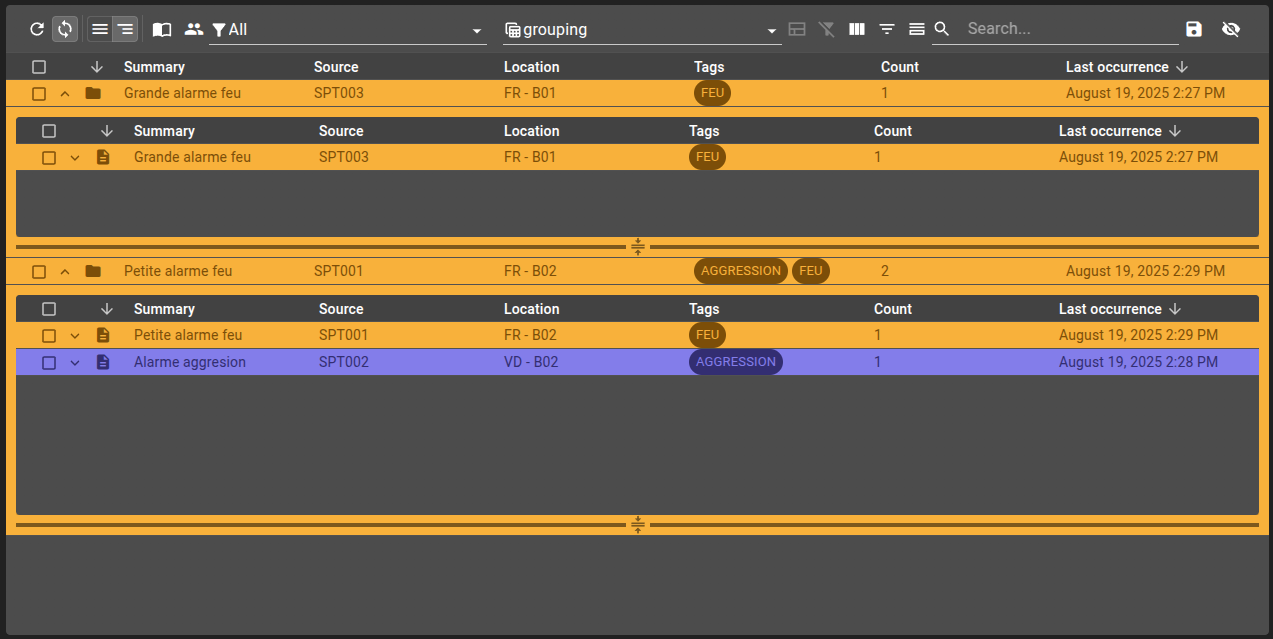Screen dimensions: 1273x639
Task: Click the users group icon
Action: [x=194, y=29]
